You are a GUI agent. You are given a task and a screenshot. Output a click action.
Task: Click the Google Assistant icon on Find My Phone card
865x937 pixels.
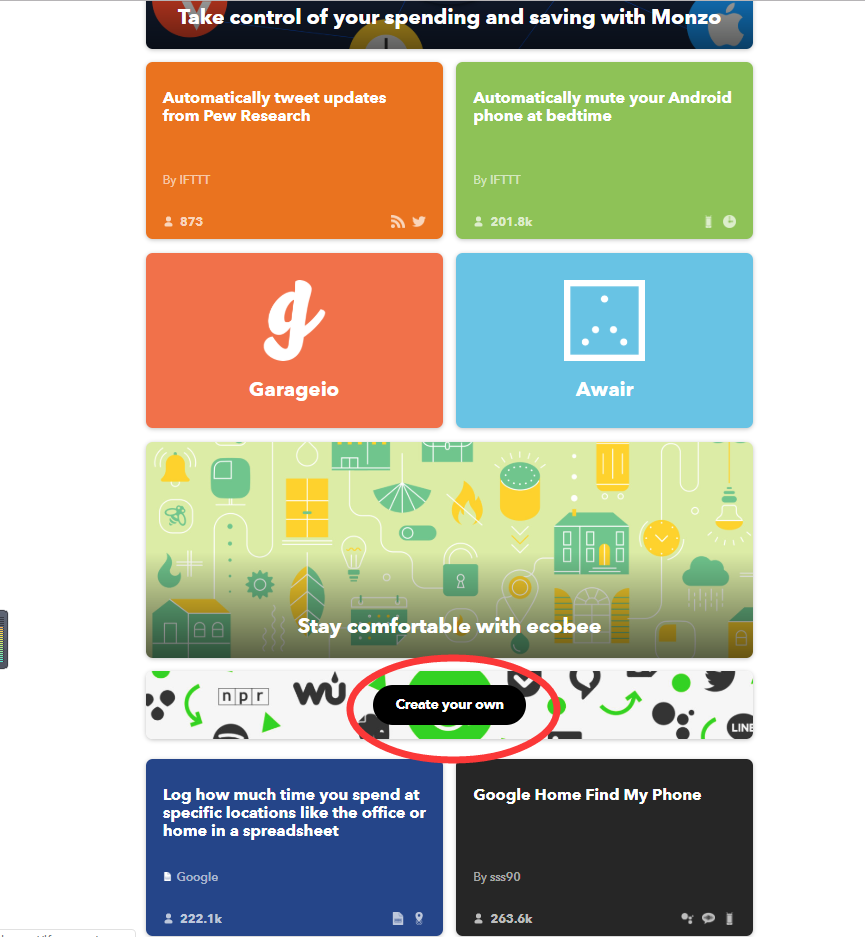[x=688, y=918]
